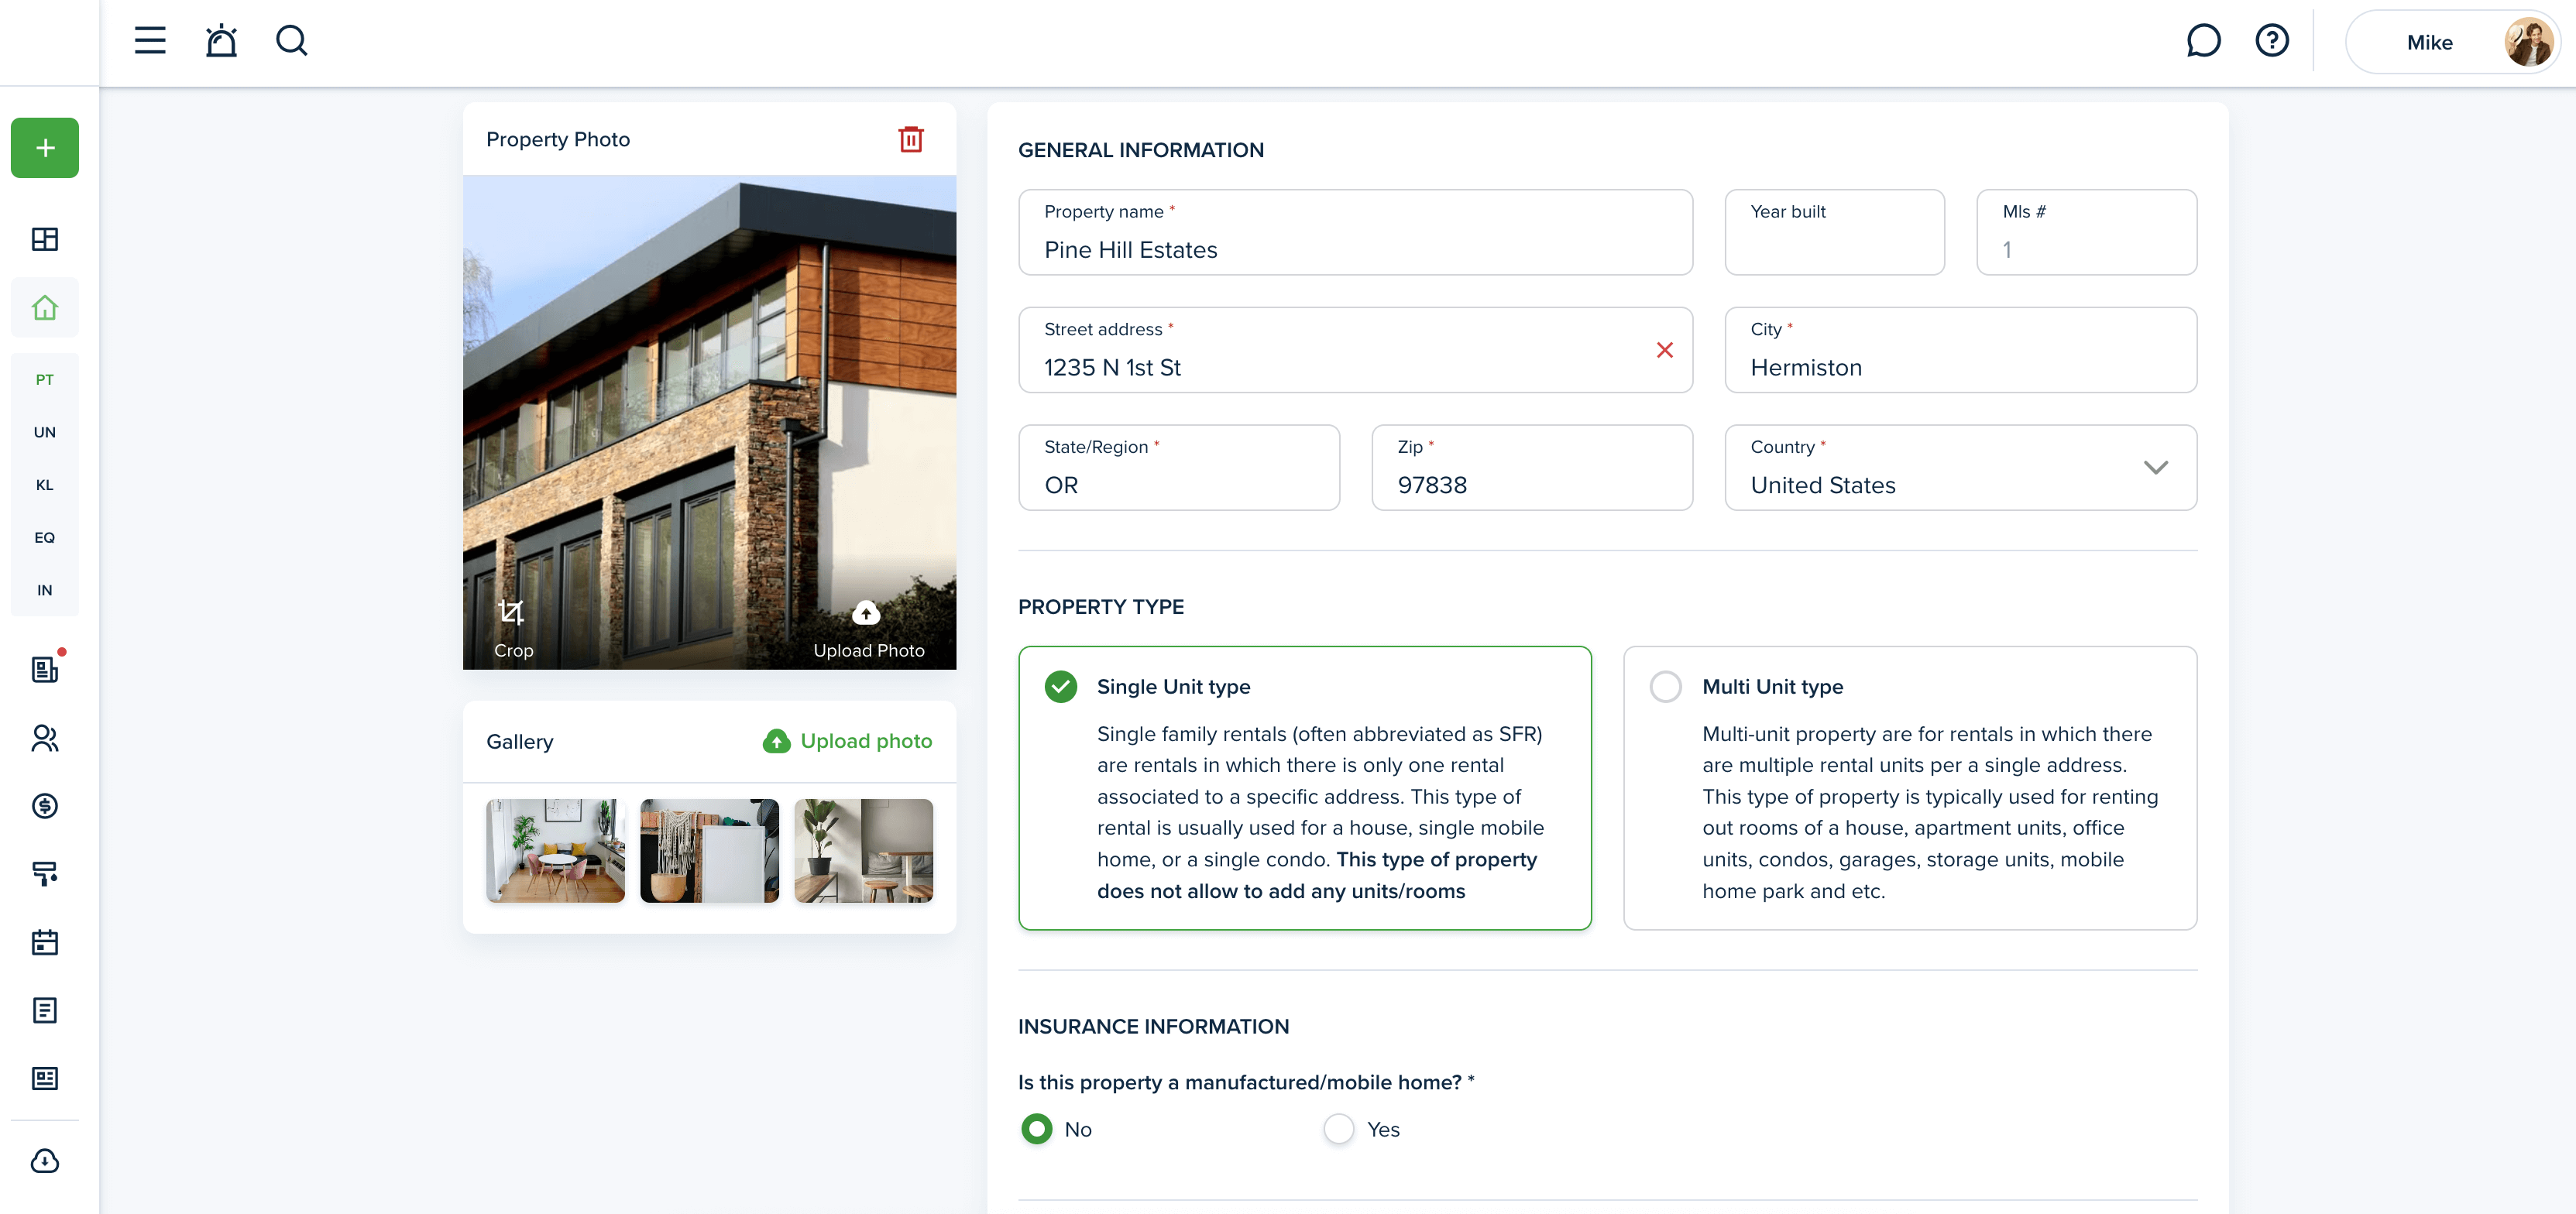Edit the Zip field 97838

[x=1532, y=468]
